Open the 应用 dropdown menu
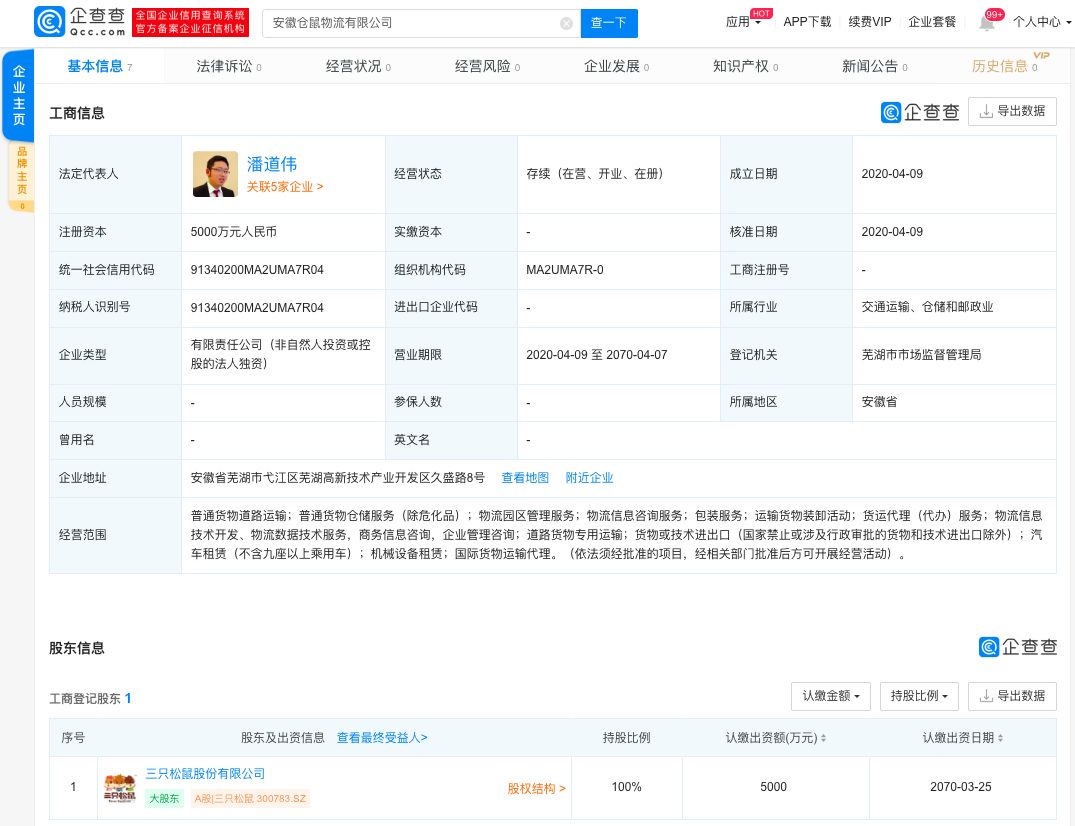 [742, 22]
